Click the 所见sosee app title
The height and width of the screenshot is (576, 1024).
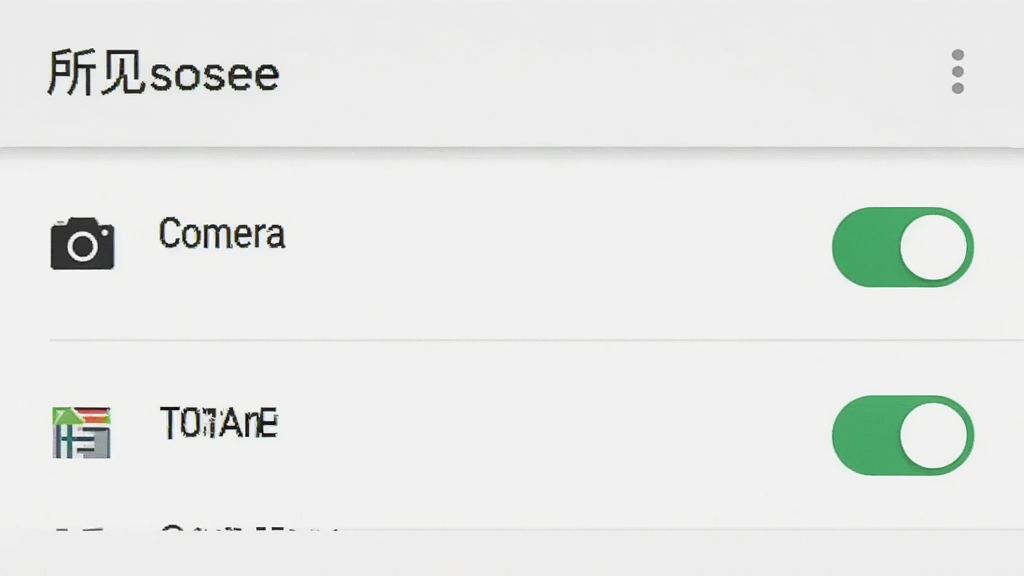163,72
